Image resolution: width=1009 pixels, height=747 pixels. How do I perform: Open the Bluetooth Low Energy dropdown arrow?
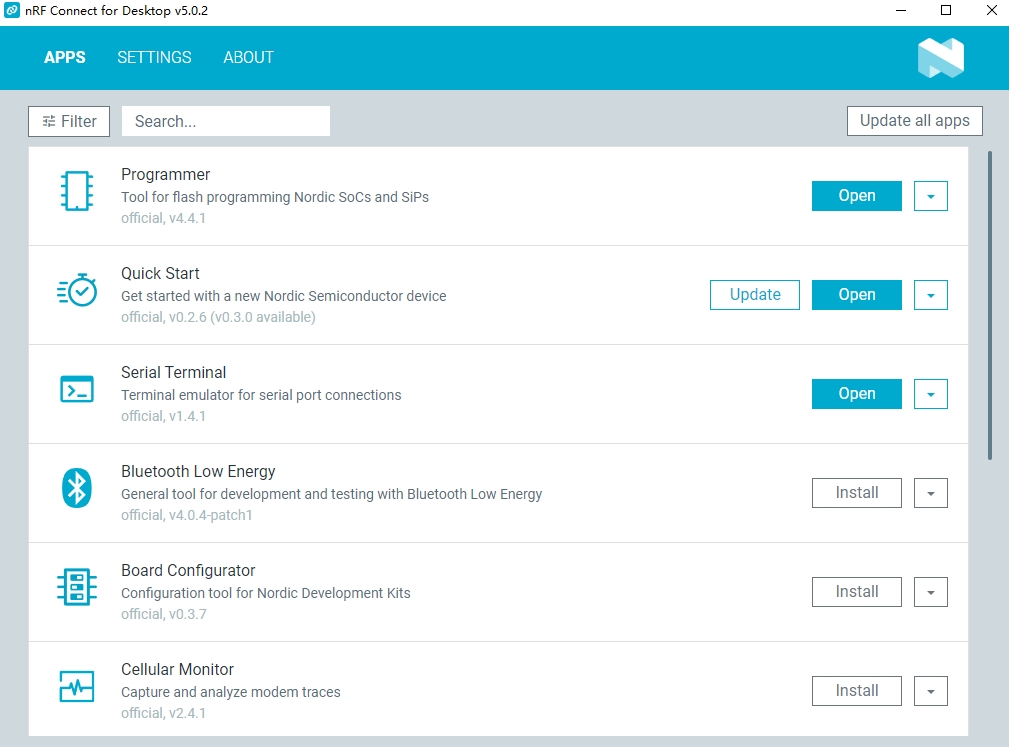[x=930, y=493]
